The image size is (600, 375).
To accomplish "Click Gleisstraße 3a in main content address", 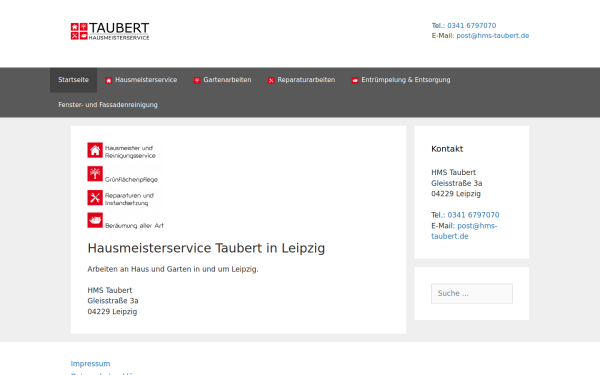I will point(113,301).
